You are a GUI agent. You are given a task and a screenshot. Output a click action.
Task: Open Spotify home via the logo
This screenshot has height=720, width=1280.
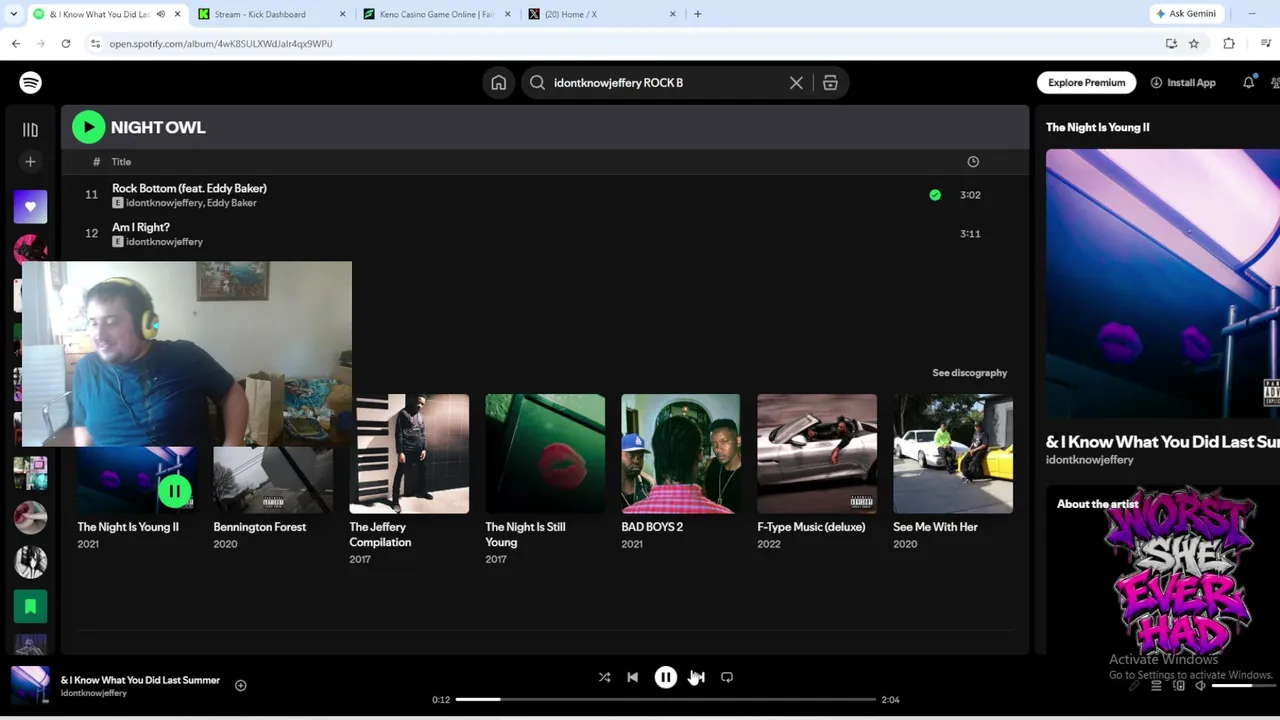(30, 83)
